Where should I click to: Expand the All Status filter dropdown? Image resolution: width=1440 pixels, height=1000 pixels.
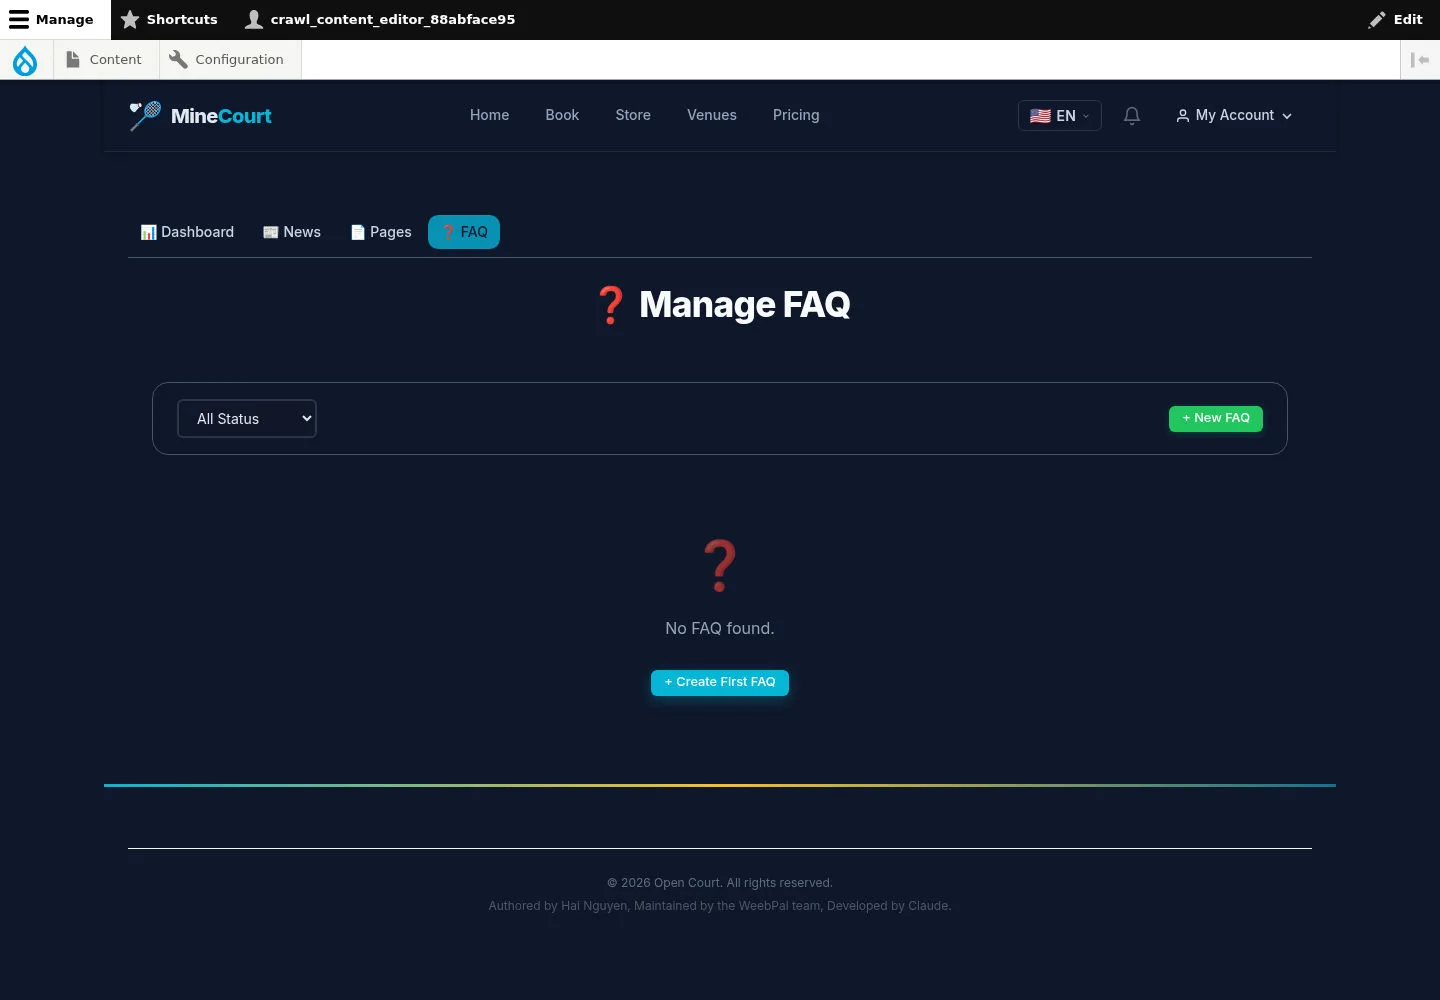click(247, 419)
